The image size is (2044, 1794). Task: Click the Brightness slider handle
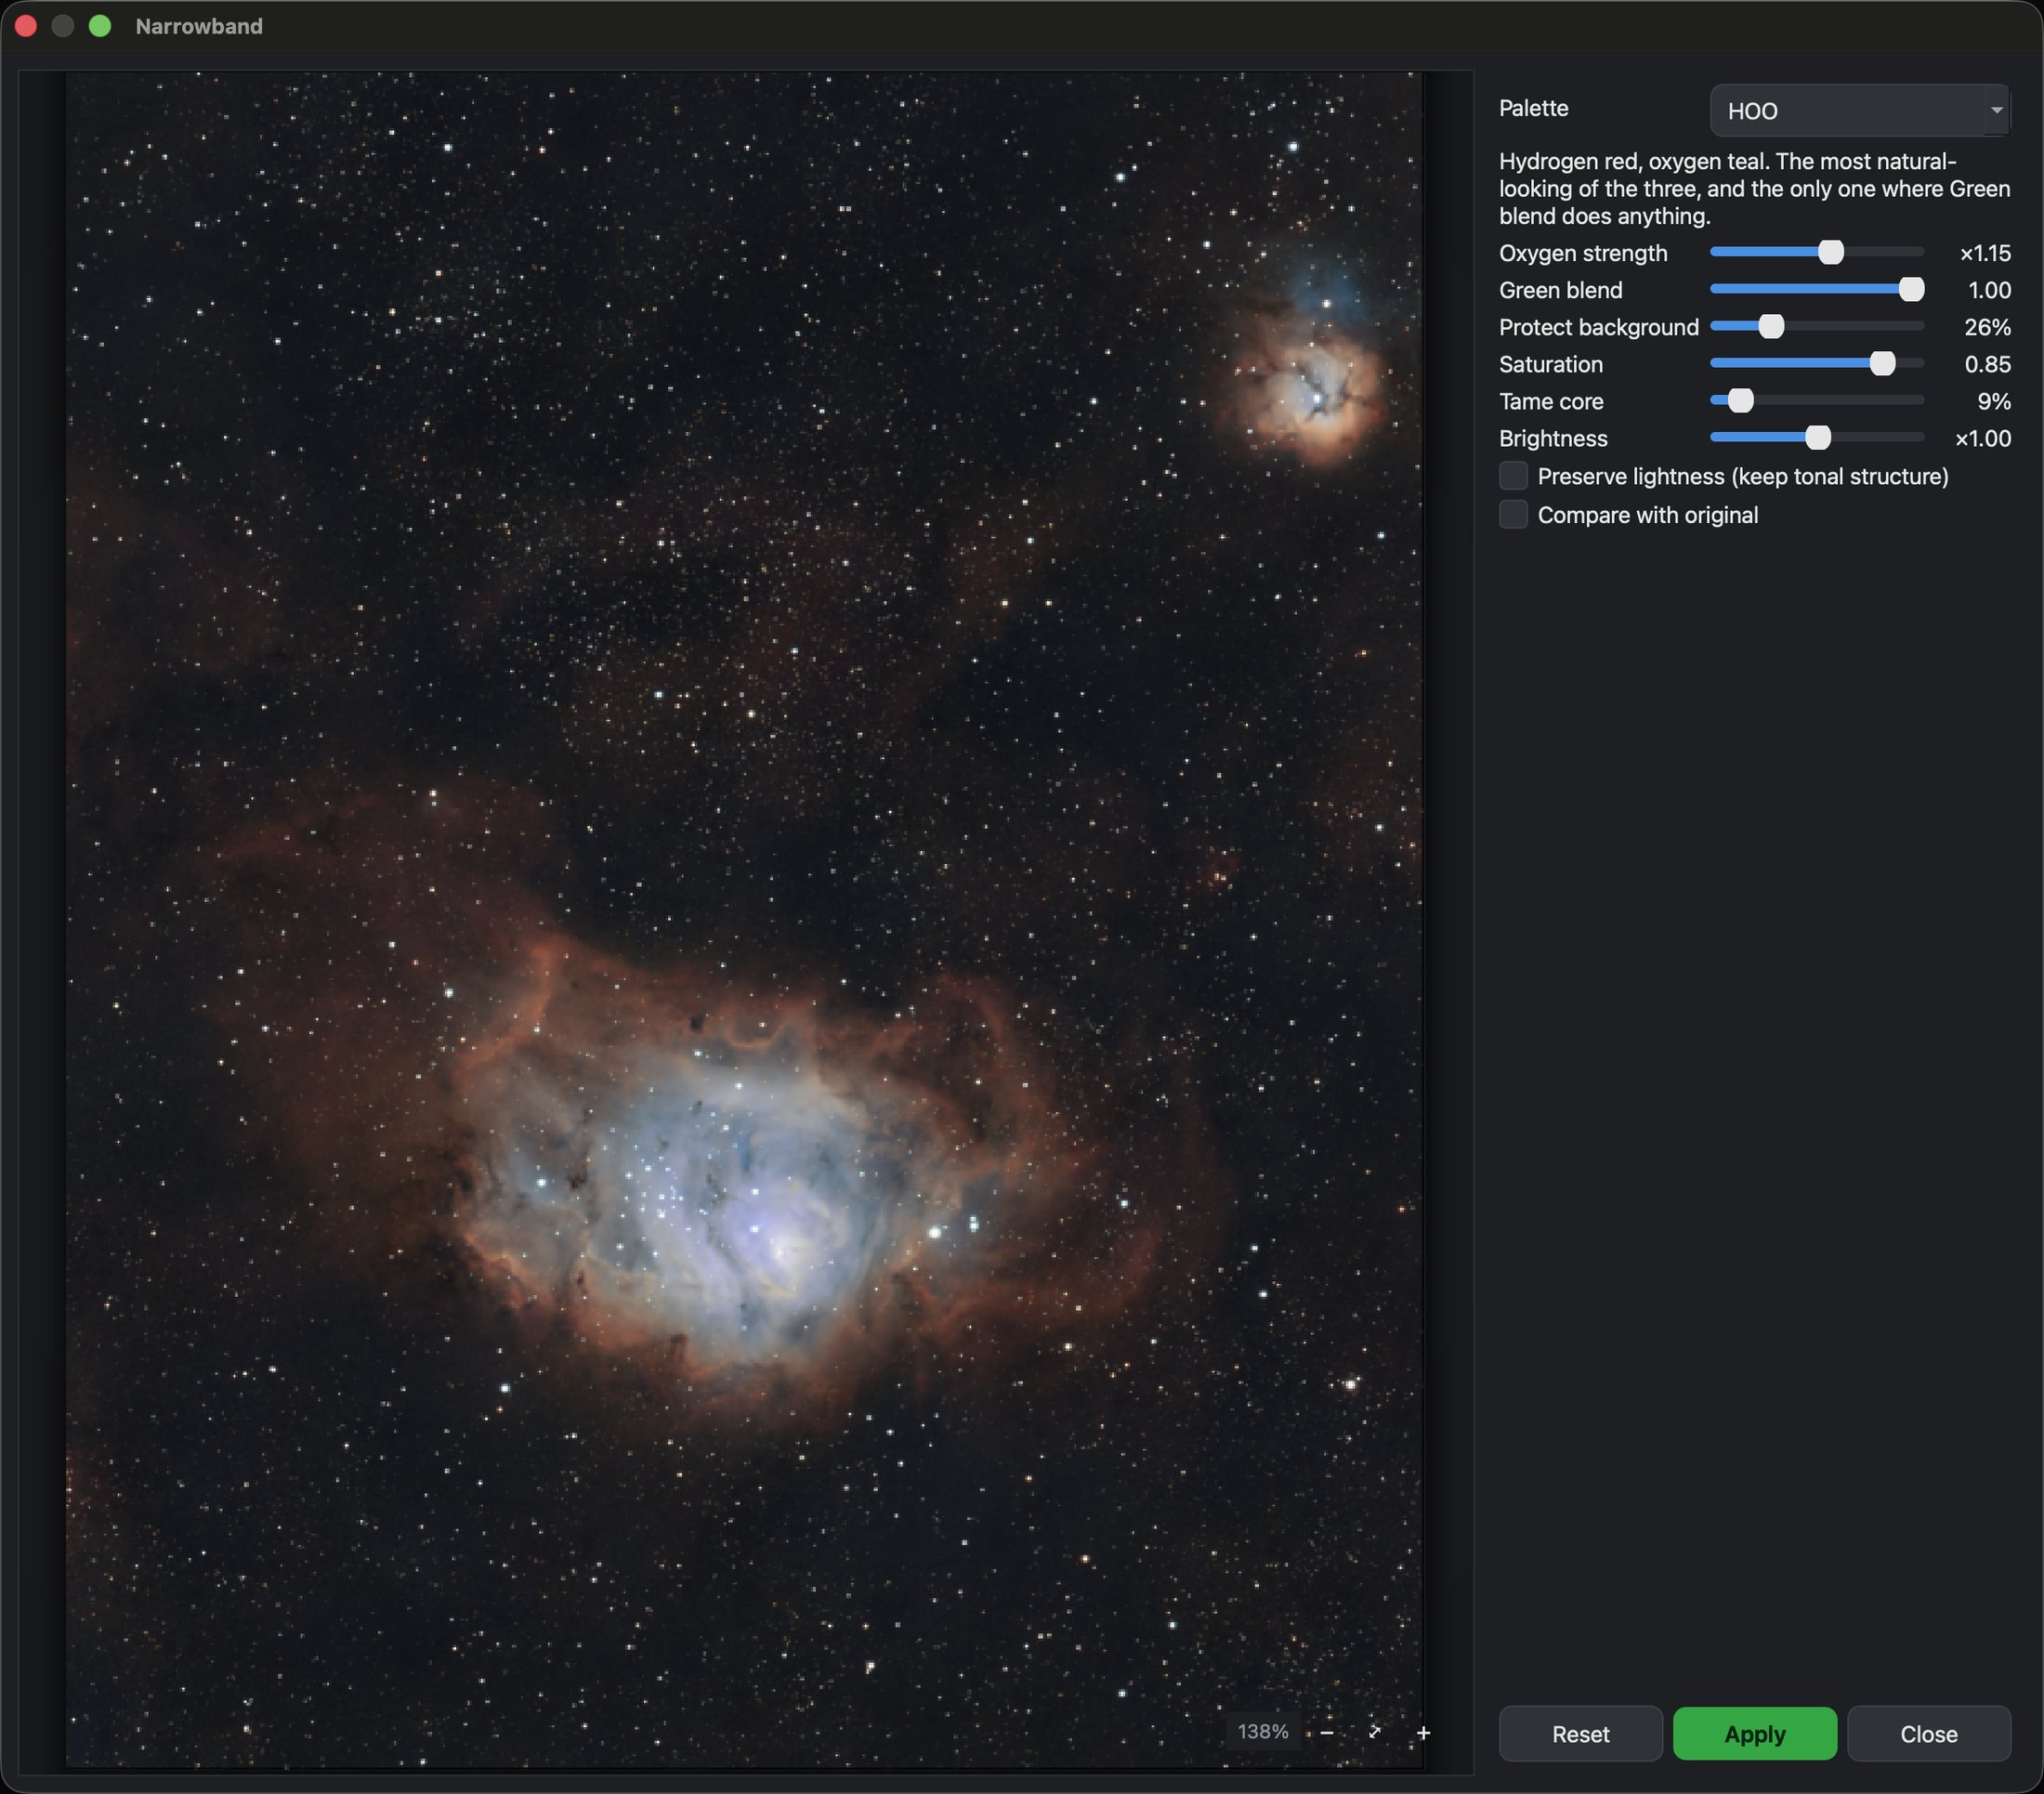(1818, 437)
